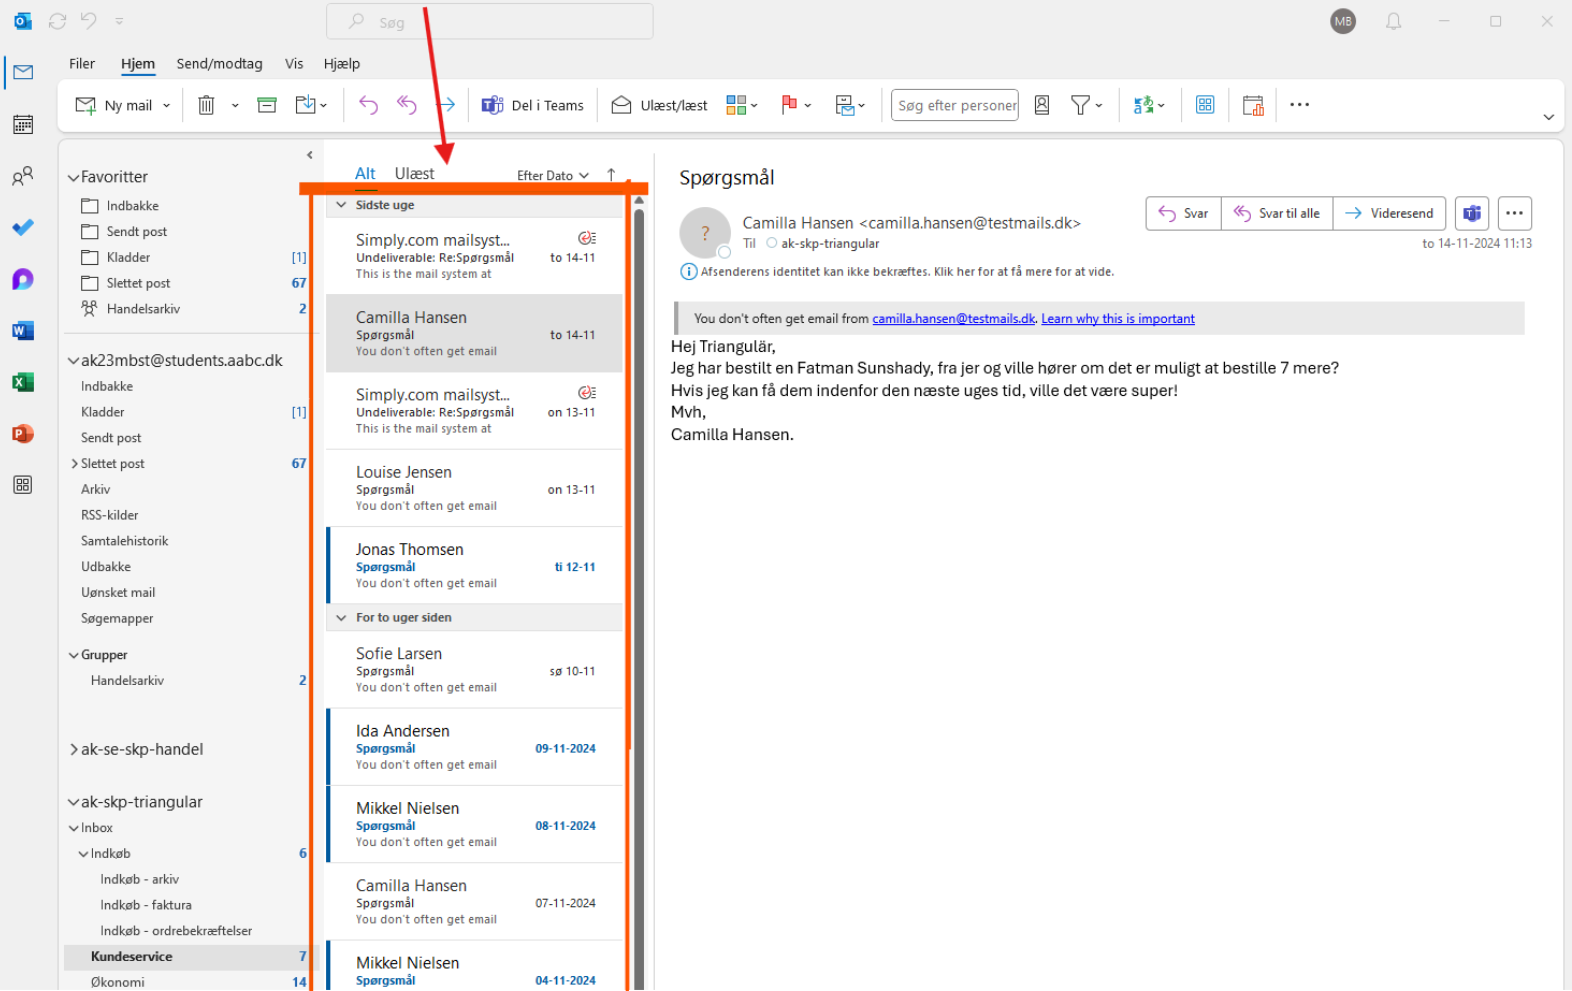This screenshot has width=1572, height=991.
Task: Open the People contacts icon
Action: 23,177
